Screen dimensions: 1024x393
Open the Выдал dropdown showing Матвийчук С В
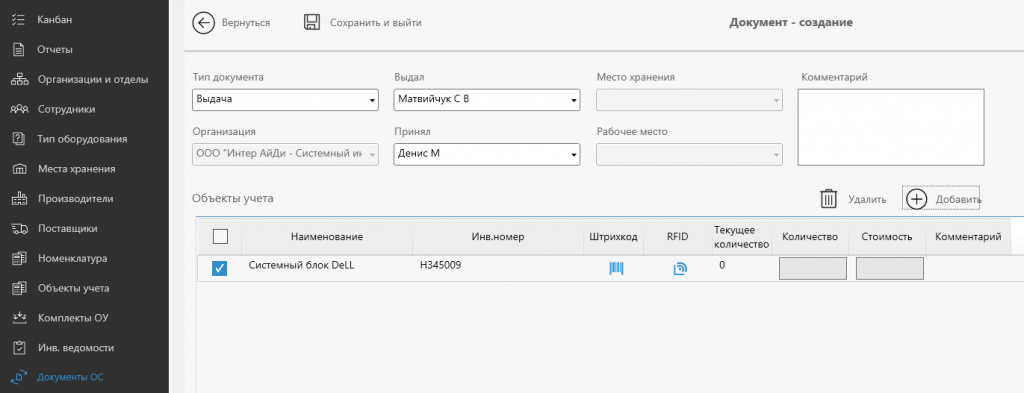[487, 100]
